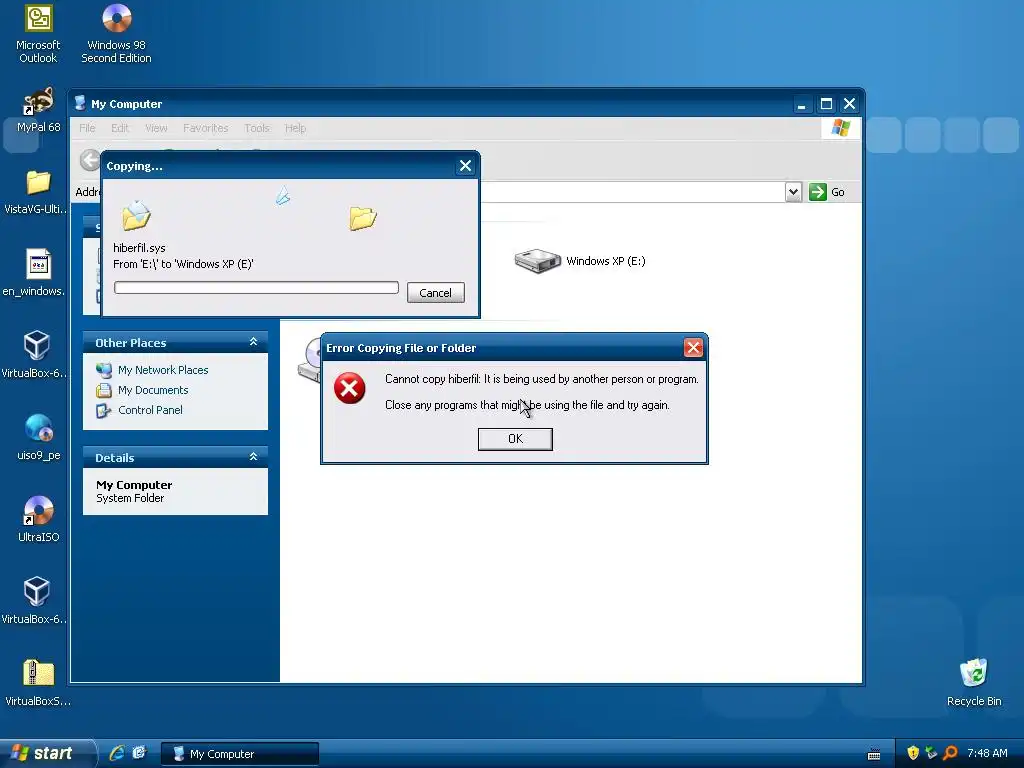Open the Tools menu in My Computer
The image size is (1024, 768).
[257, 128]
